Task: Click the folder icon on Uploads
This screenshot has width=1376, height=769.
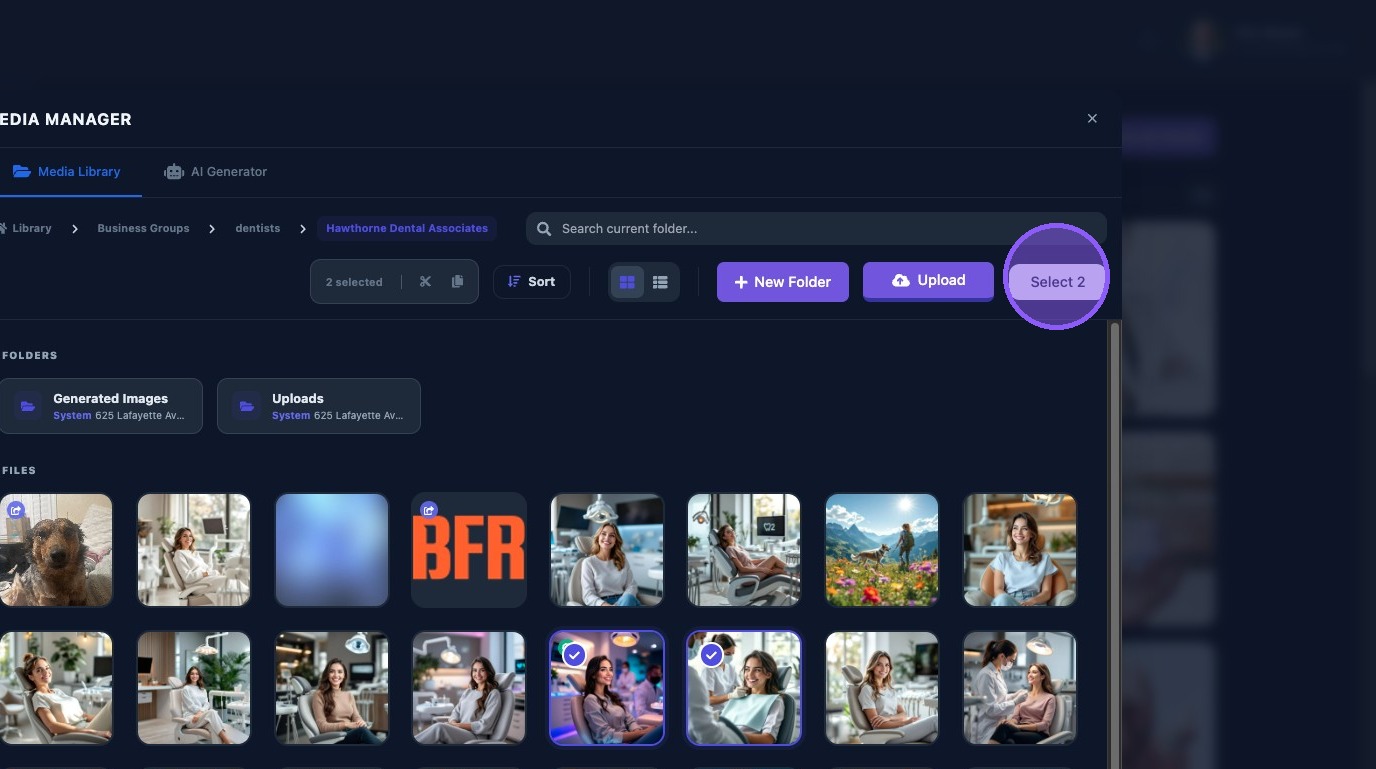Action: pyautogui.click(x=246, y=406)
